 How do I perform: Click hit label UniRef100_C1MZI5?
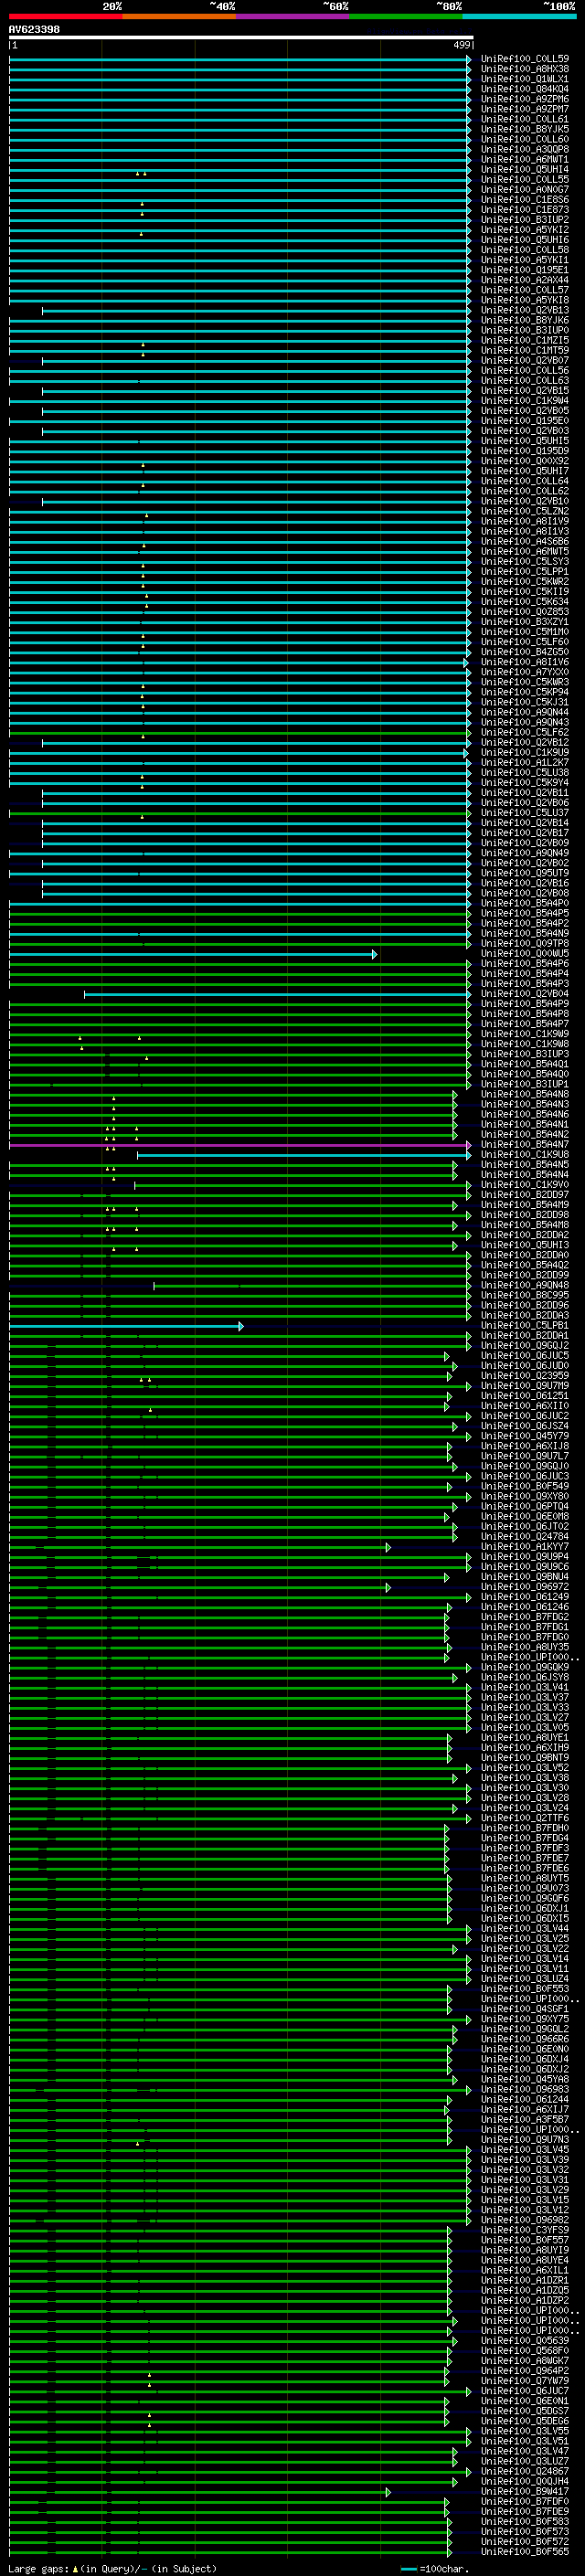click(525, 341)
